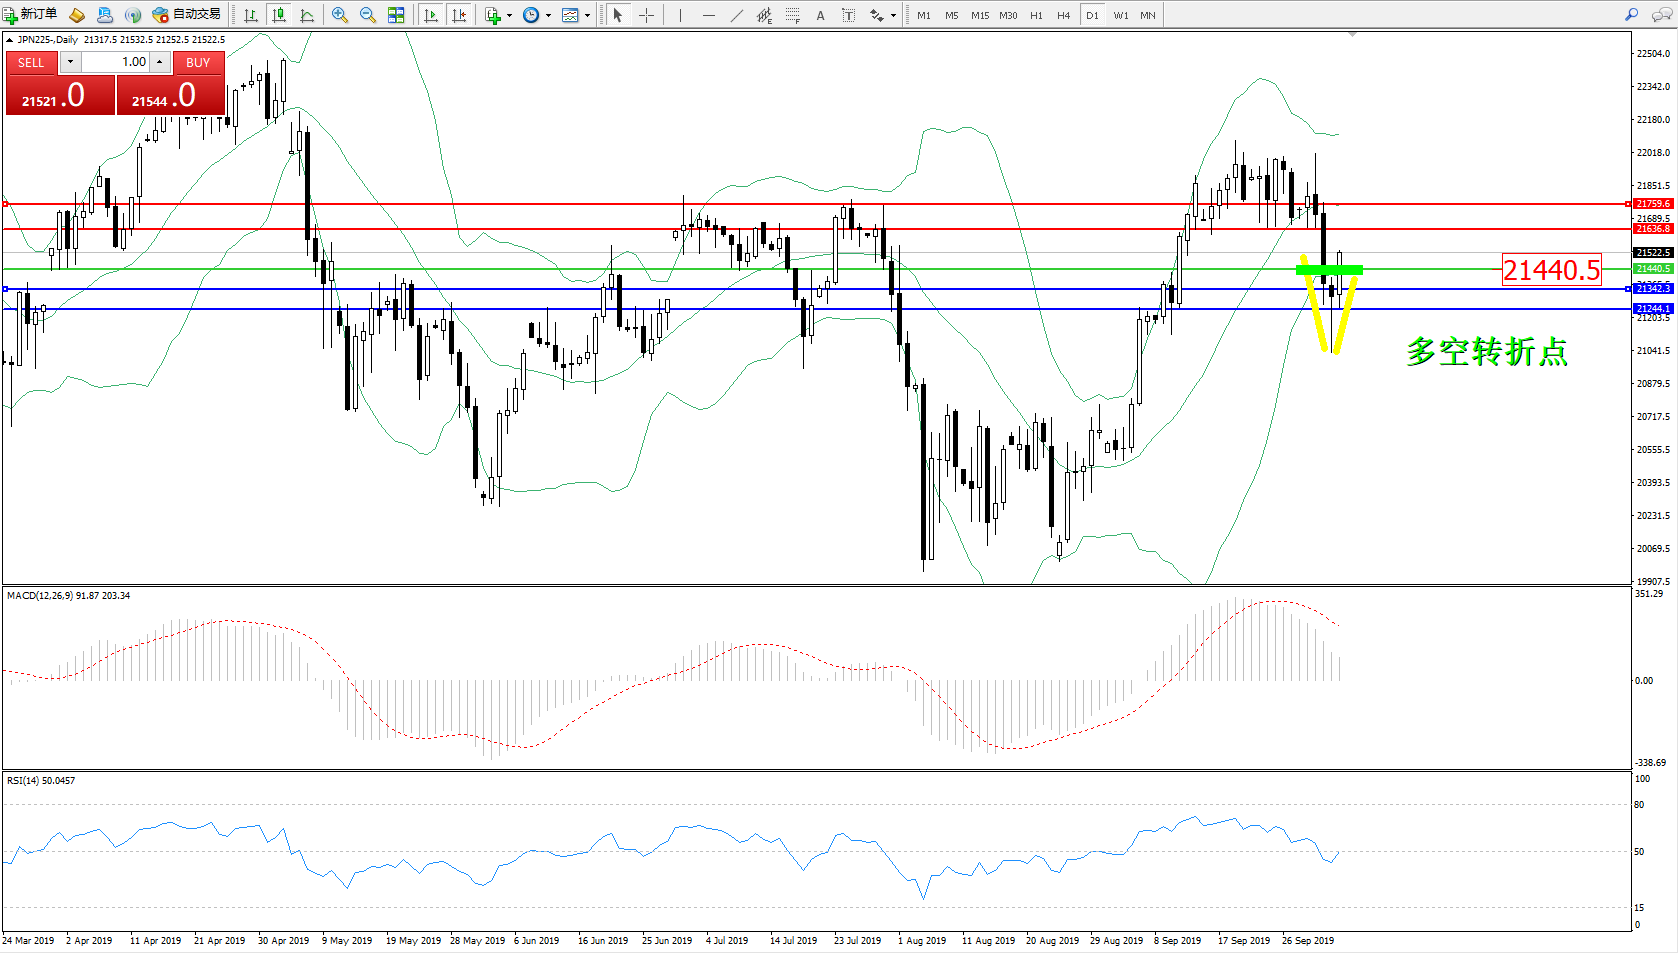Decrease lot volume with the down arrow
Viewport: 1678px width, 953px height.
(70, 62)
